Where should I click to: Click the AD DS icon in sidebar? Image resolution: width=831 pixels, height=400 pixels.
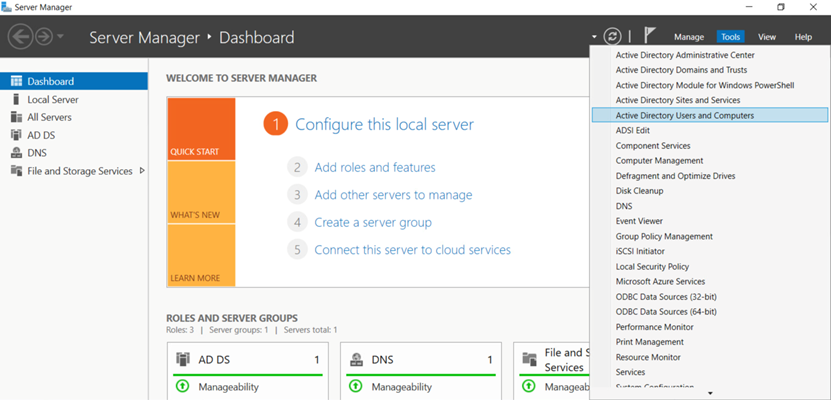(16, 135)
